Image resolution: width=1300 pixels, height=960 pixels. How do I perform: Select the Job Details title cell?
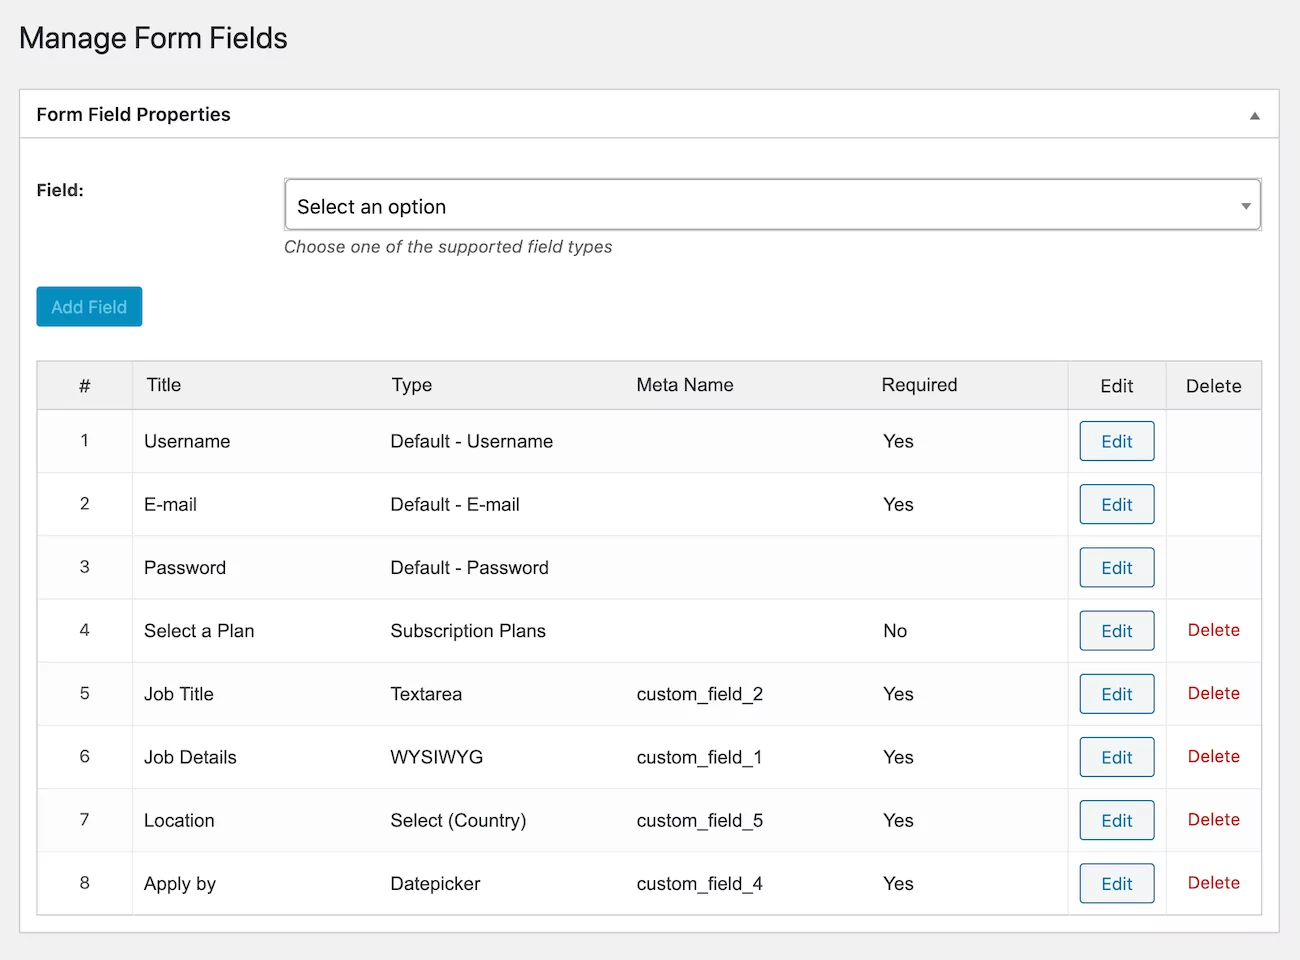coord(190,757)
